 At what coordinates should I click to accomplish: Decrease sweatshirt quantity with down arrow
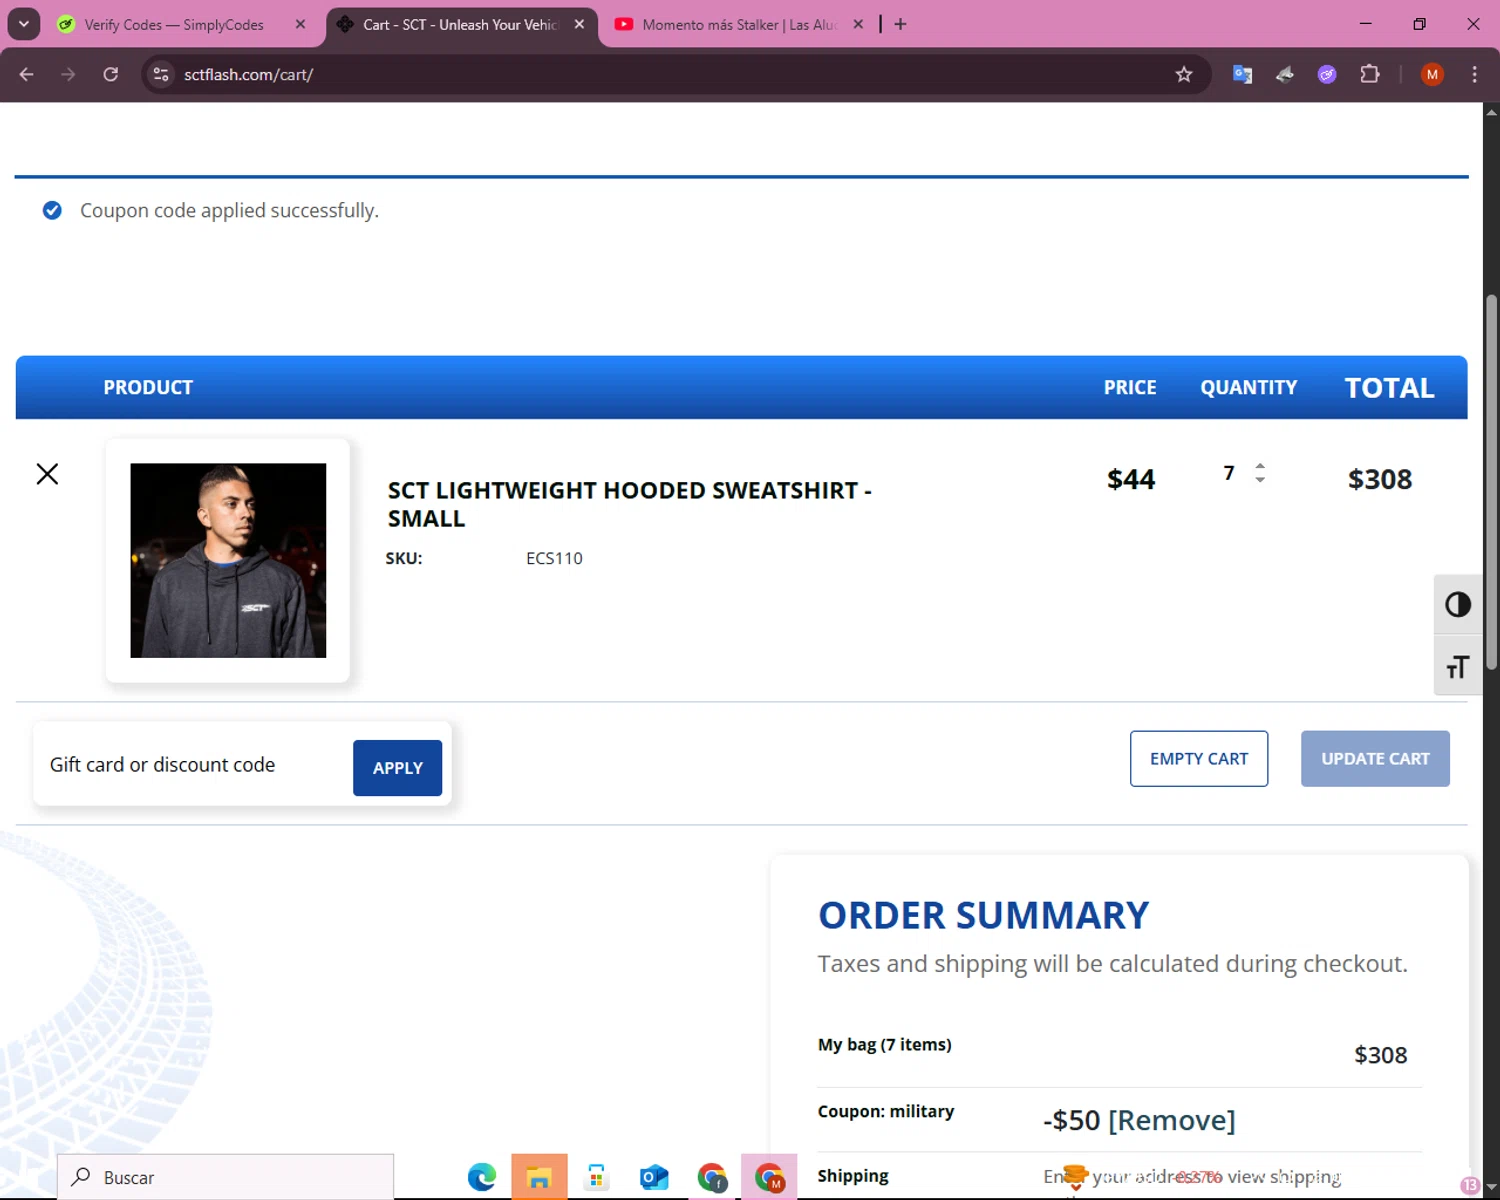1260,480
